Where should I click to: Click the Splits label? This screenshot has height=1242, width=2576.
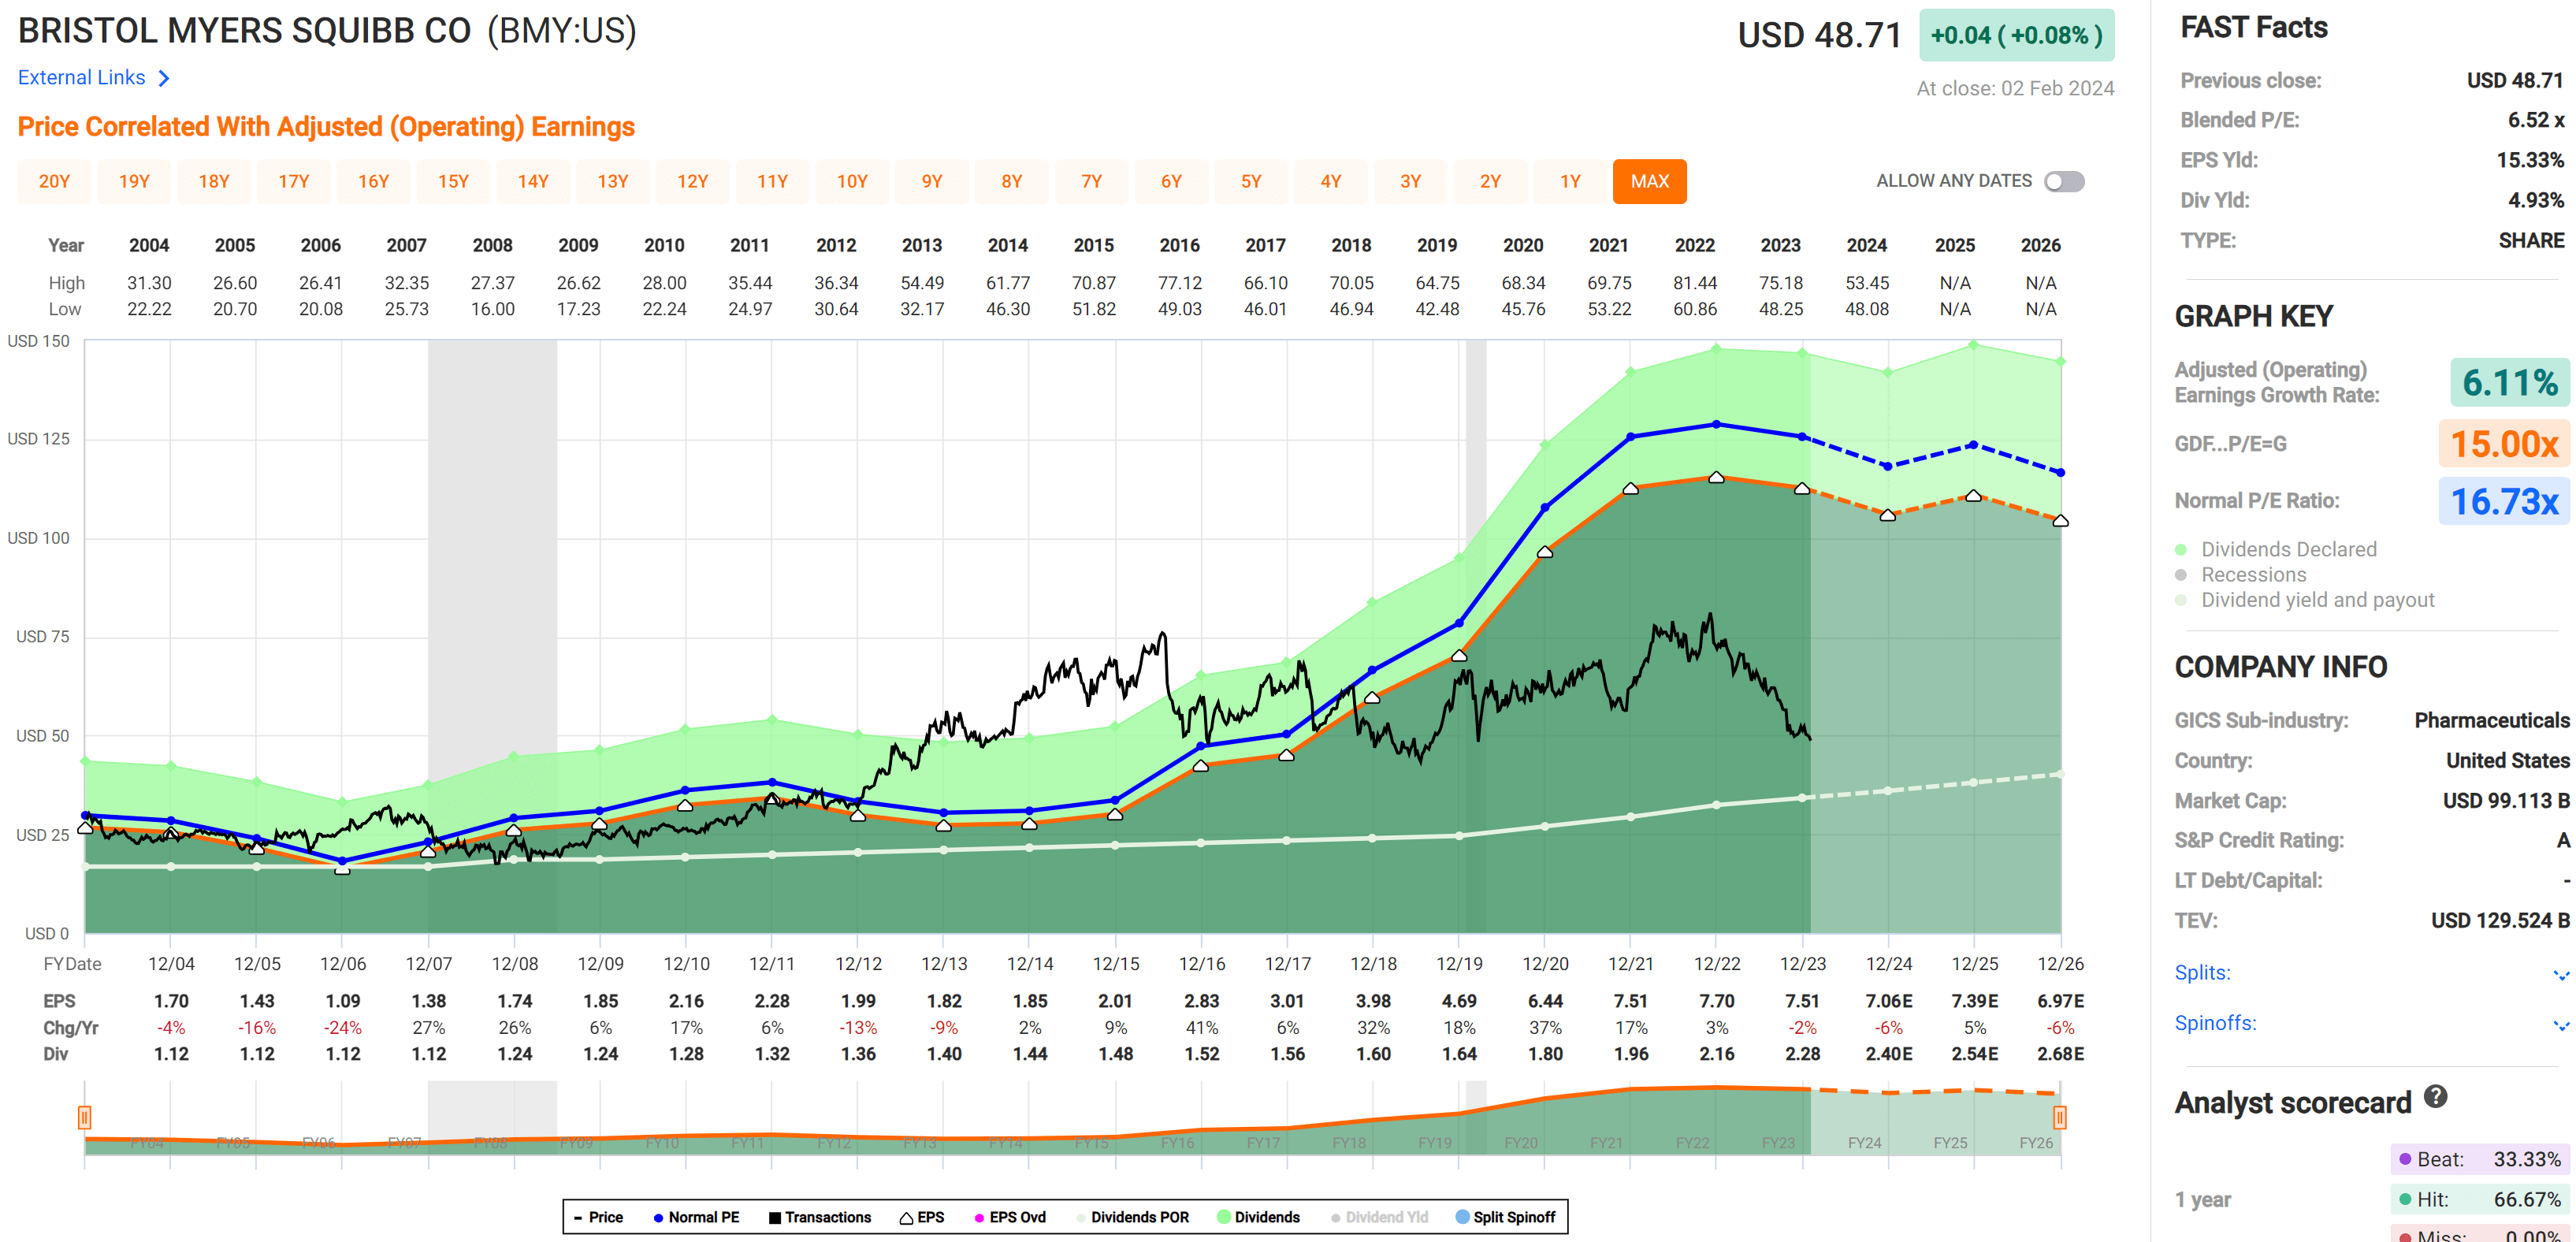2202,973
